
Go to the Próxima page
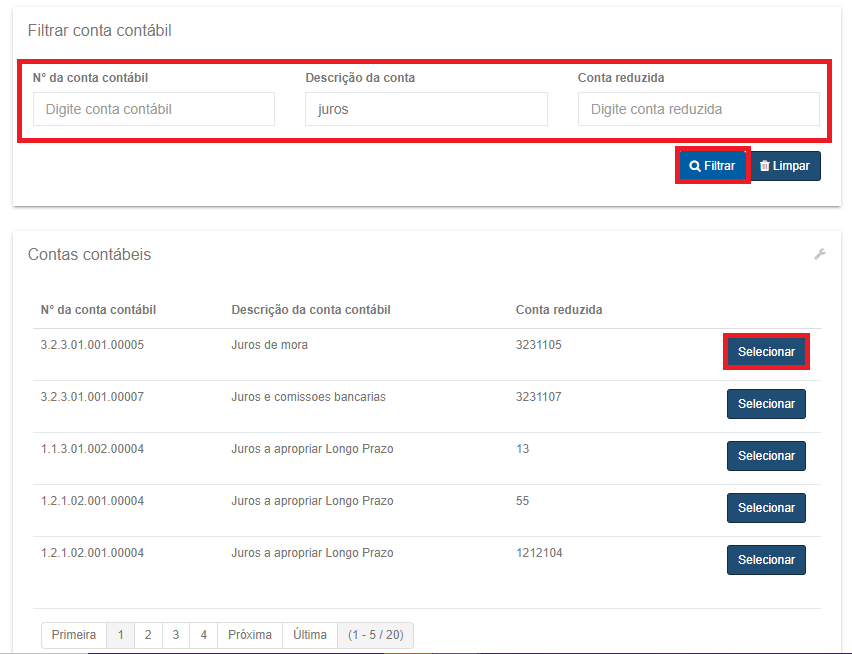pos(250,635)
